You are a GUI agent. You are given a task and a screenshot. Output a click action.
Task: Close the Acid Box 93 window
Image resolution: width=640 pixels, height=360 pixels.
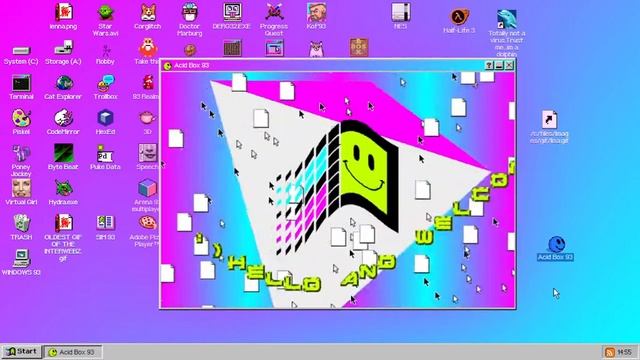pyautogui.click(x=509, y=65)
